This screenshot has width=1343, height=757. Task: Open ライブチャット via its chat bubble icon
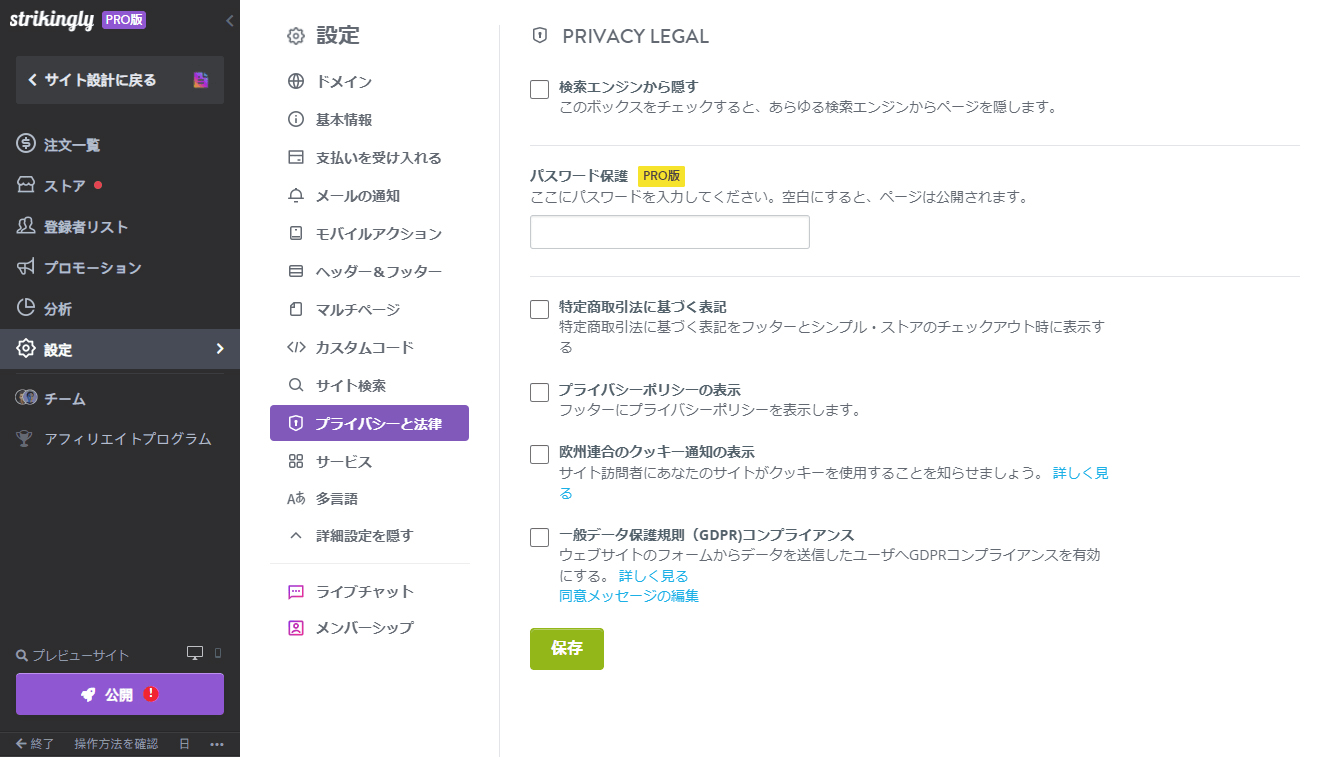(x=295, y=591)
